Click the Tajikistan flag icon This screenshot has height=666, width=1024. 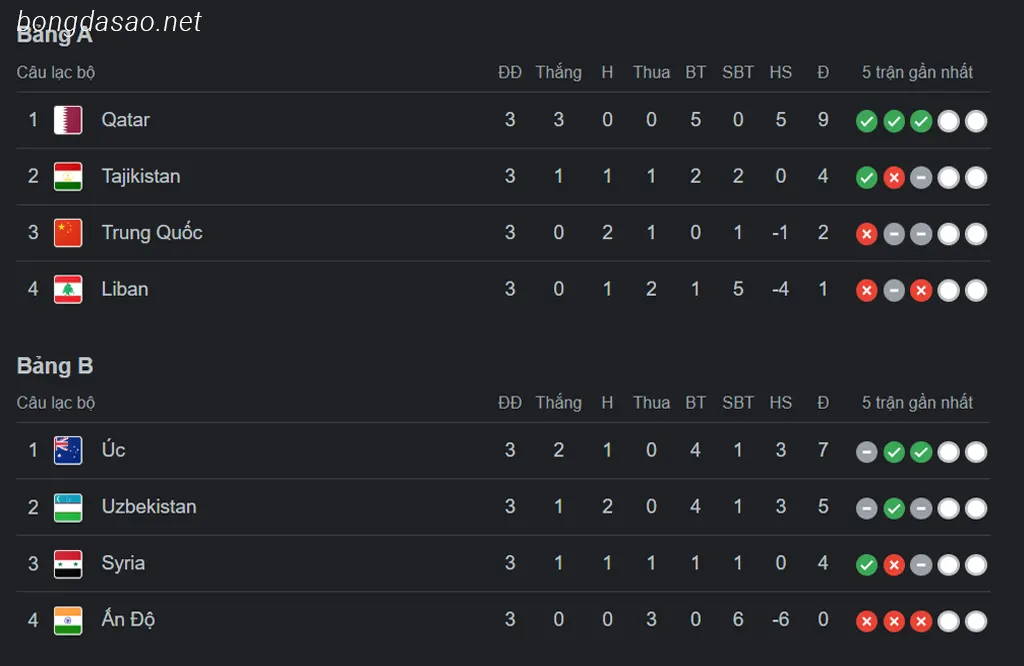pos(68,176)
